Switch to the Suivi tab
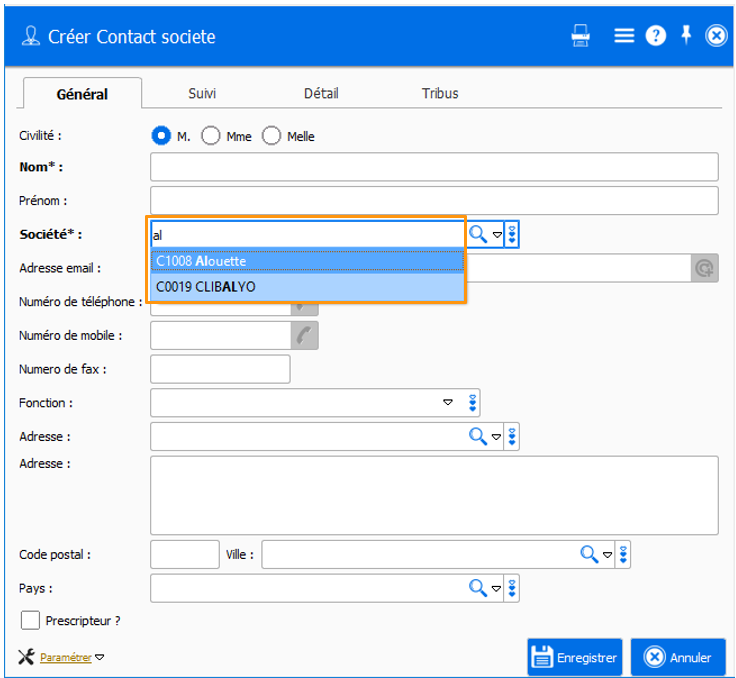Image resolution: width=736 pixels, height=678 pixels. [x=202, y=93]
